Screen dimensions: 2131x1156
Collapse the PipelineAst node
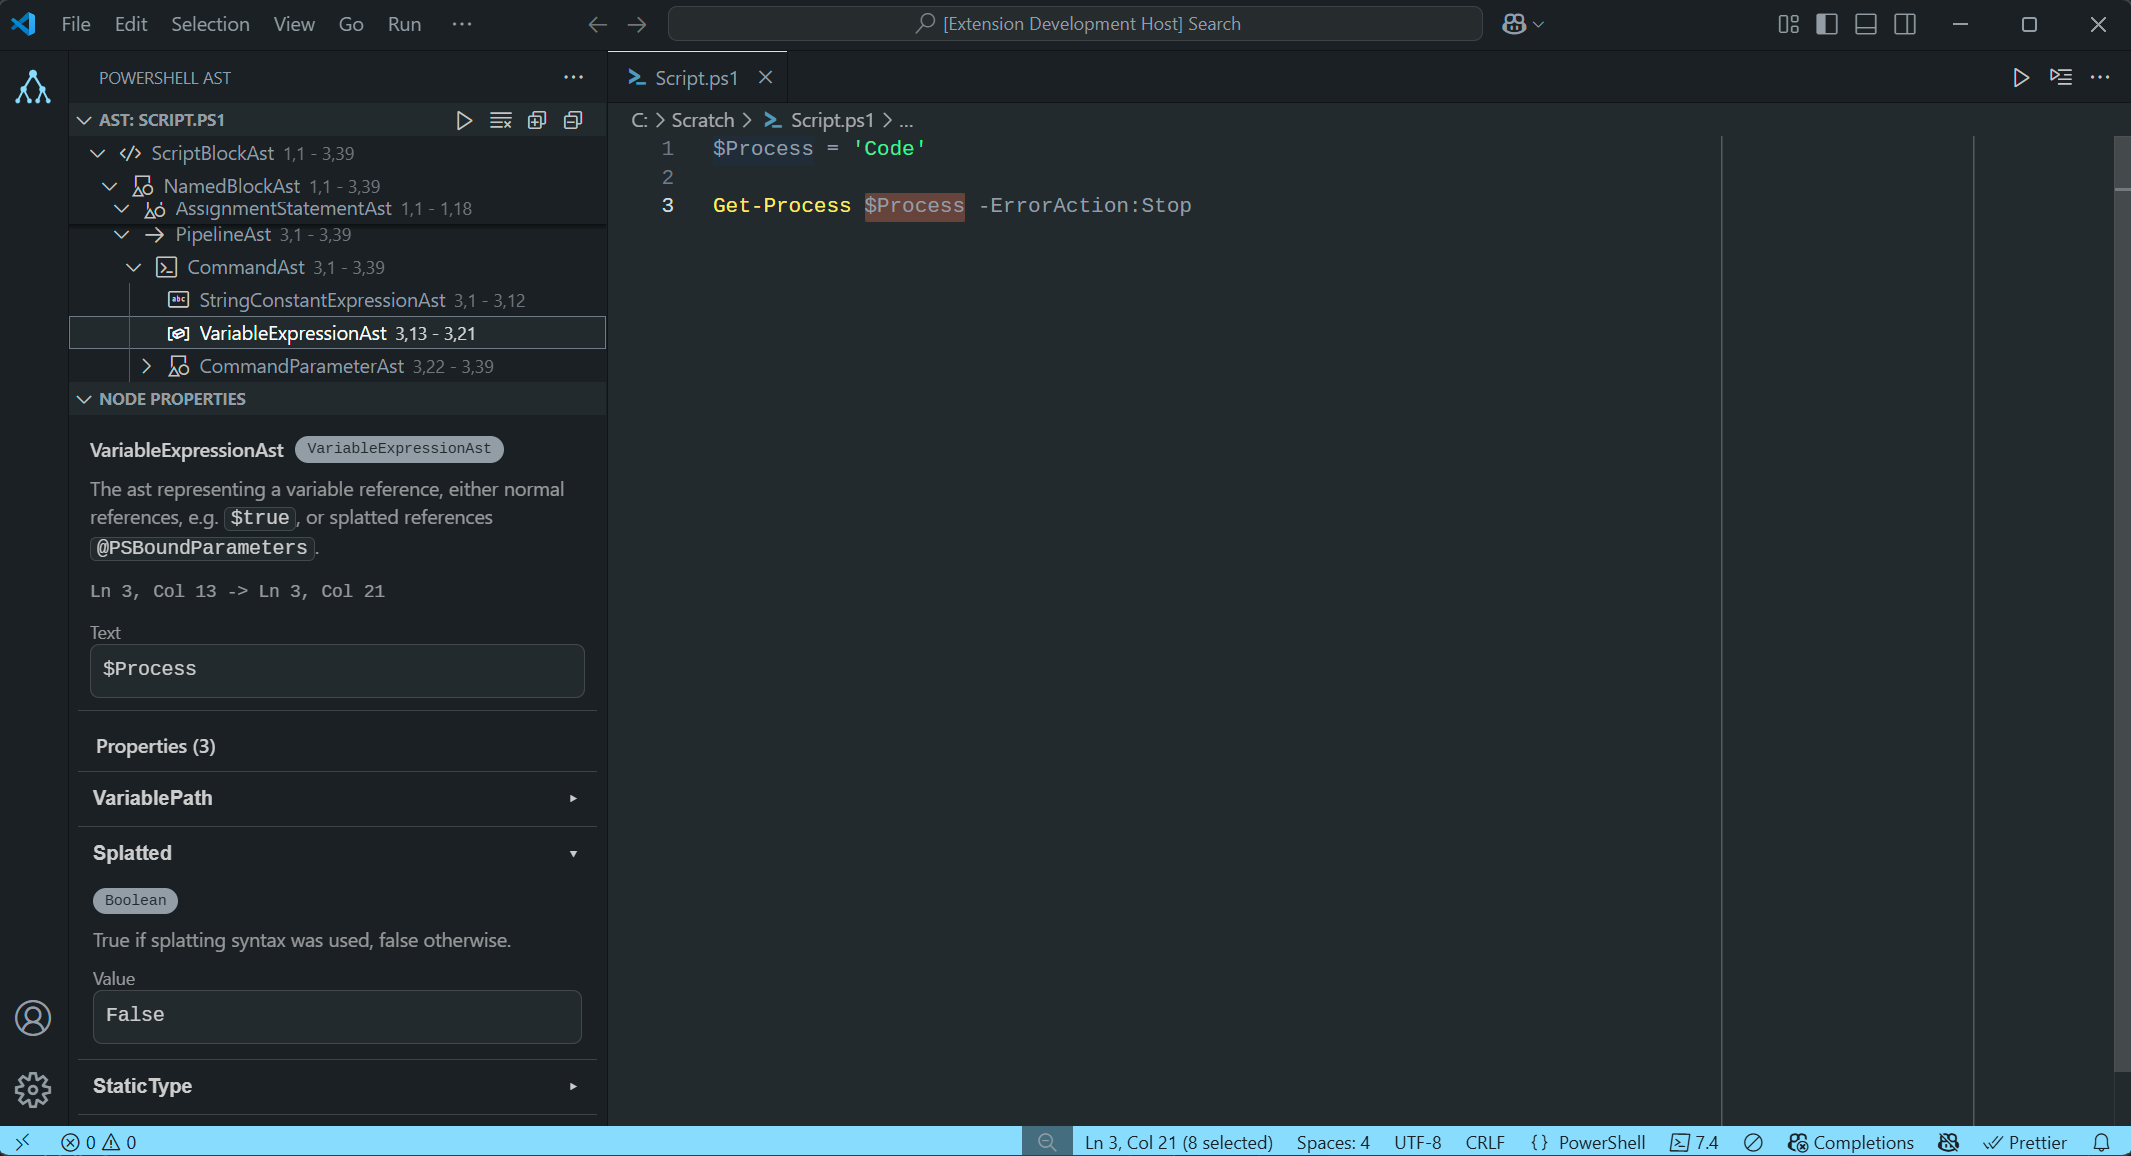(x=122, y=234)
